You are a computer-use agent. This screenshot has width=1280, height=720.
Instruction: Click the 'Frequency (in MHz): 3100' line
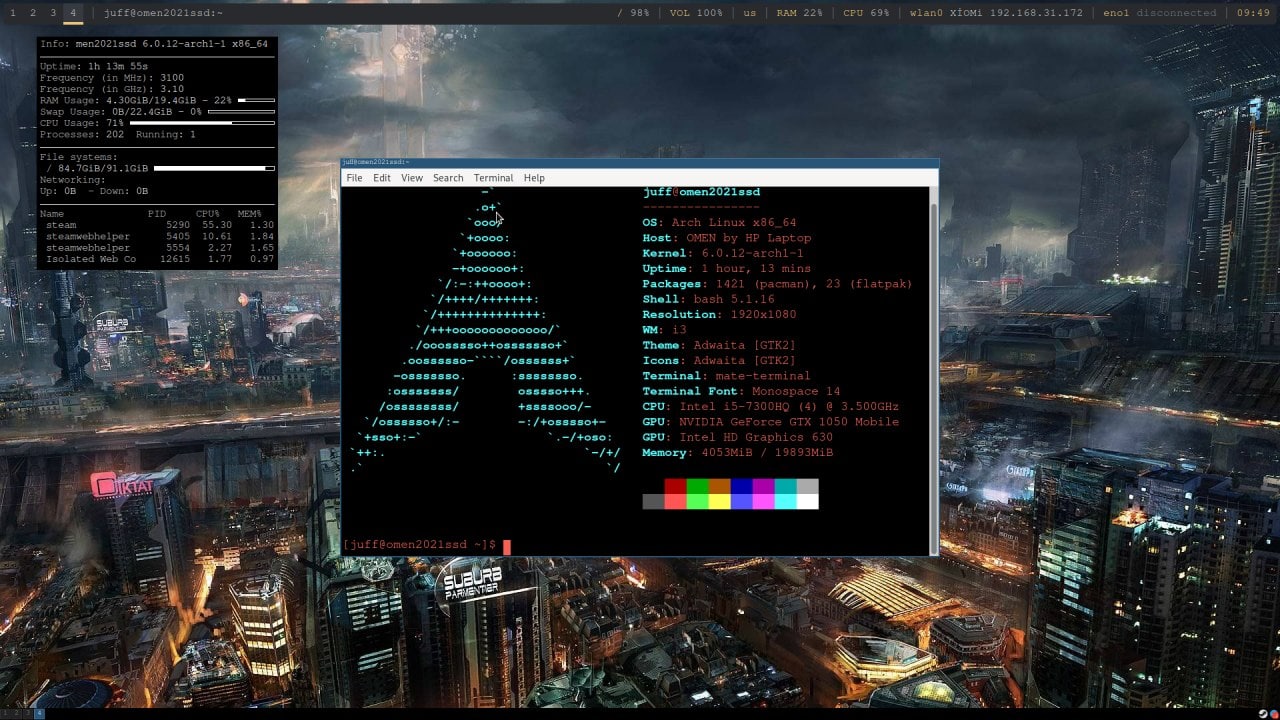point(112,78)
